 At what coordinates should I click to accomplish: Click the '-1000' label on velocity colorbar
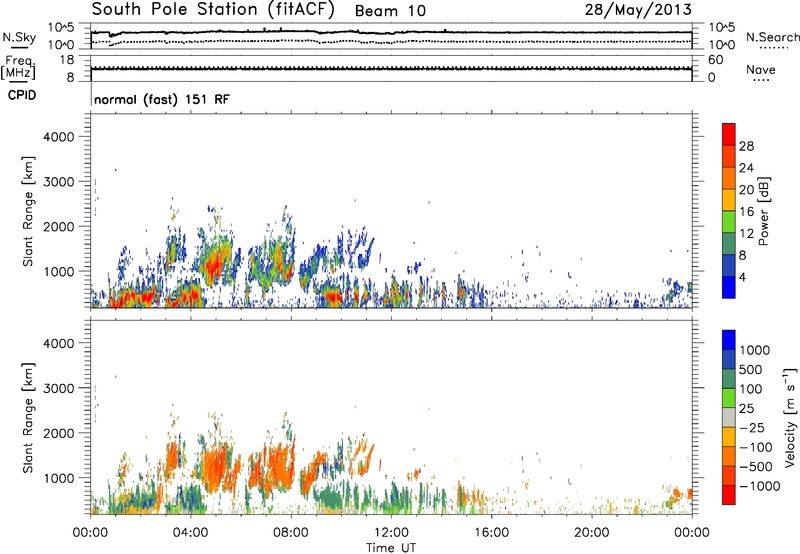click(759, 486)
